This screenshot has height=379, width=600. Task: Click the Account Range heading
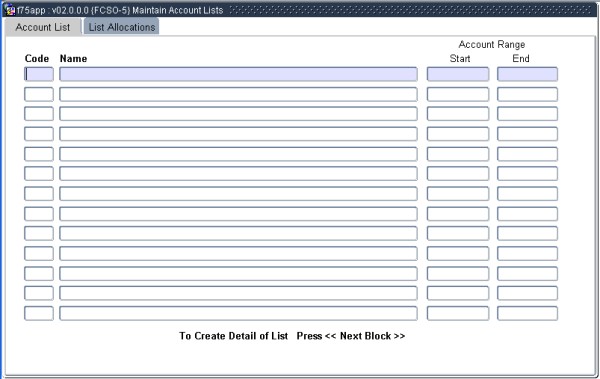pos(492,45)
